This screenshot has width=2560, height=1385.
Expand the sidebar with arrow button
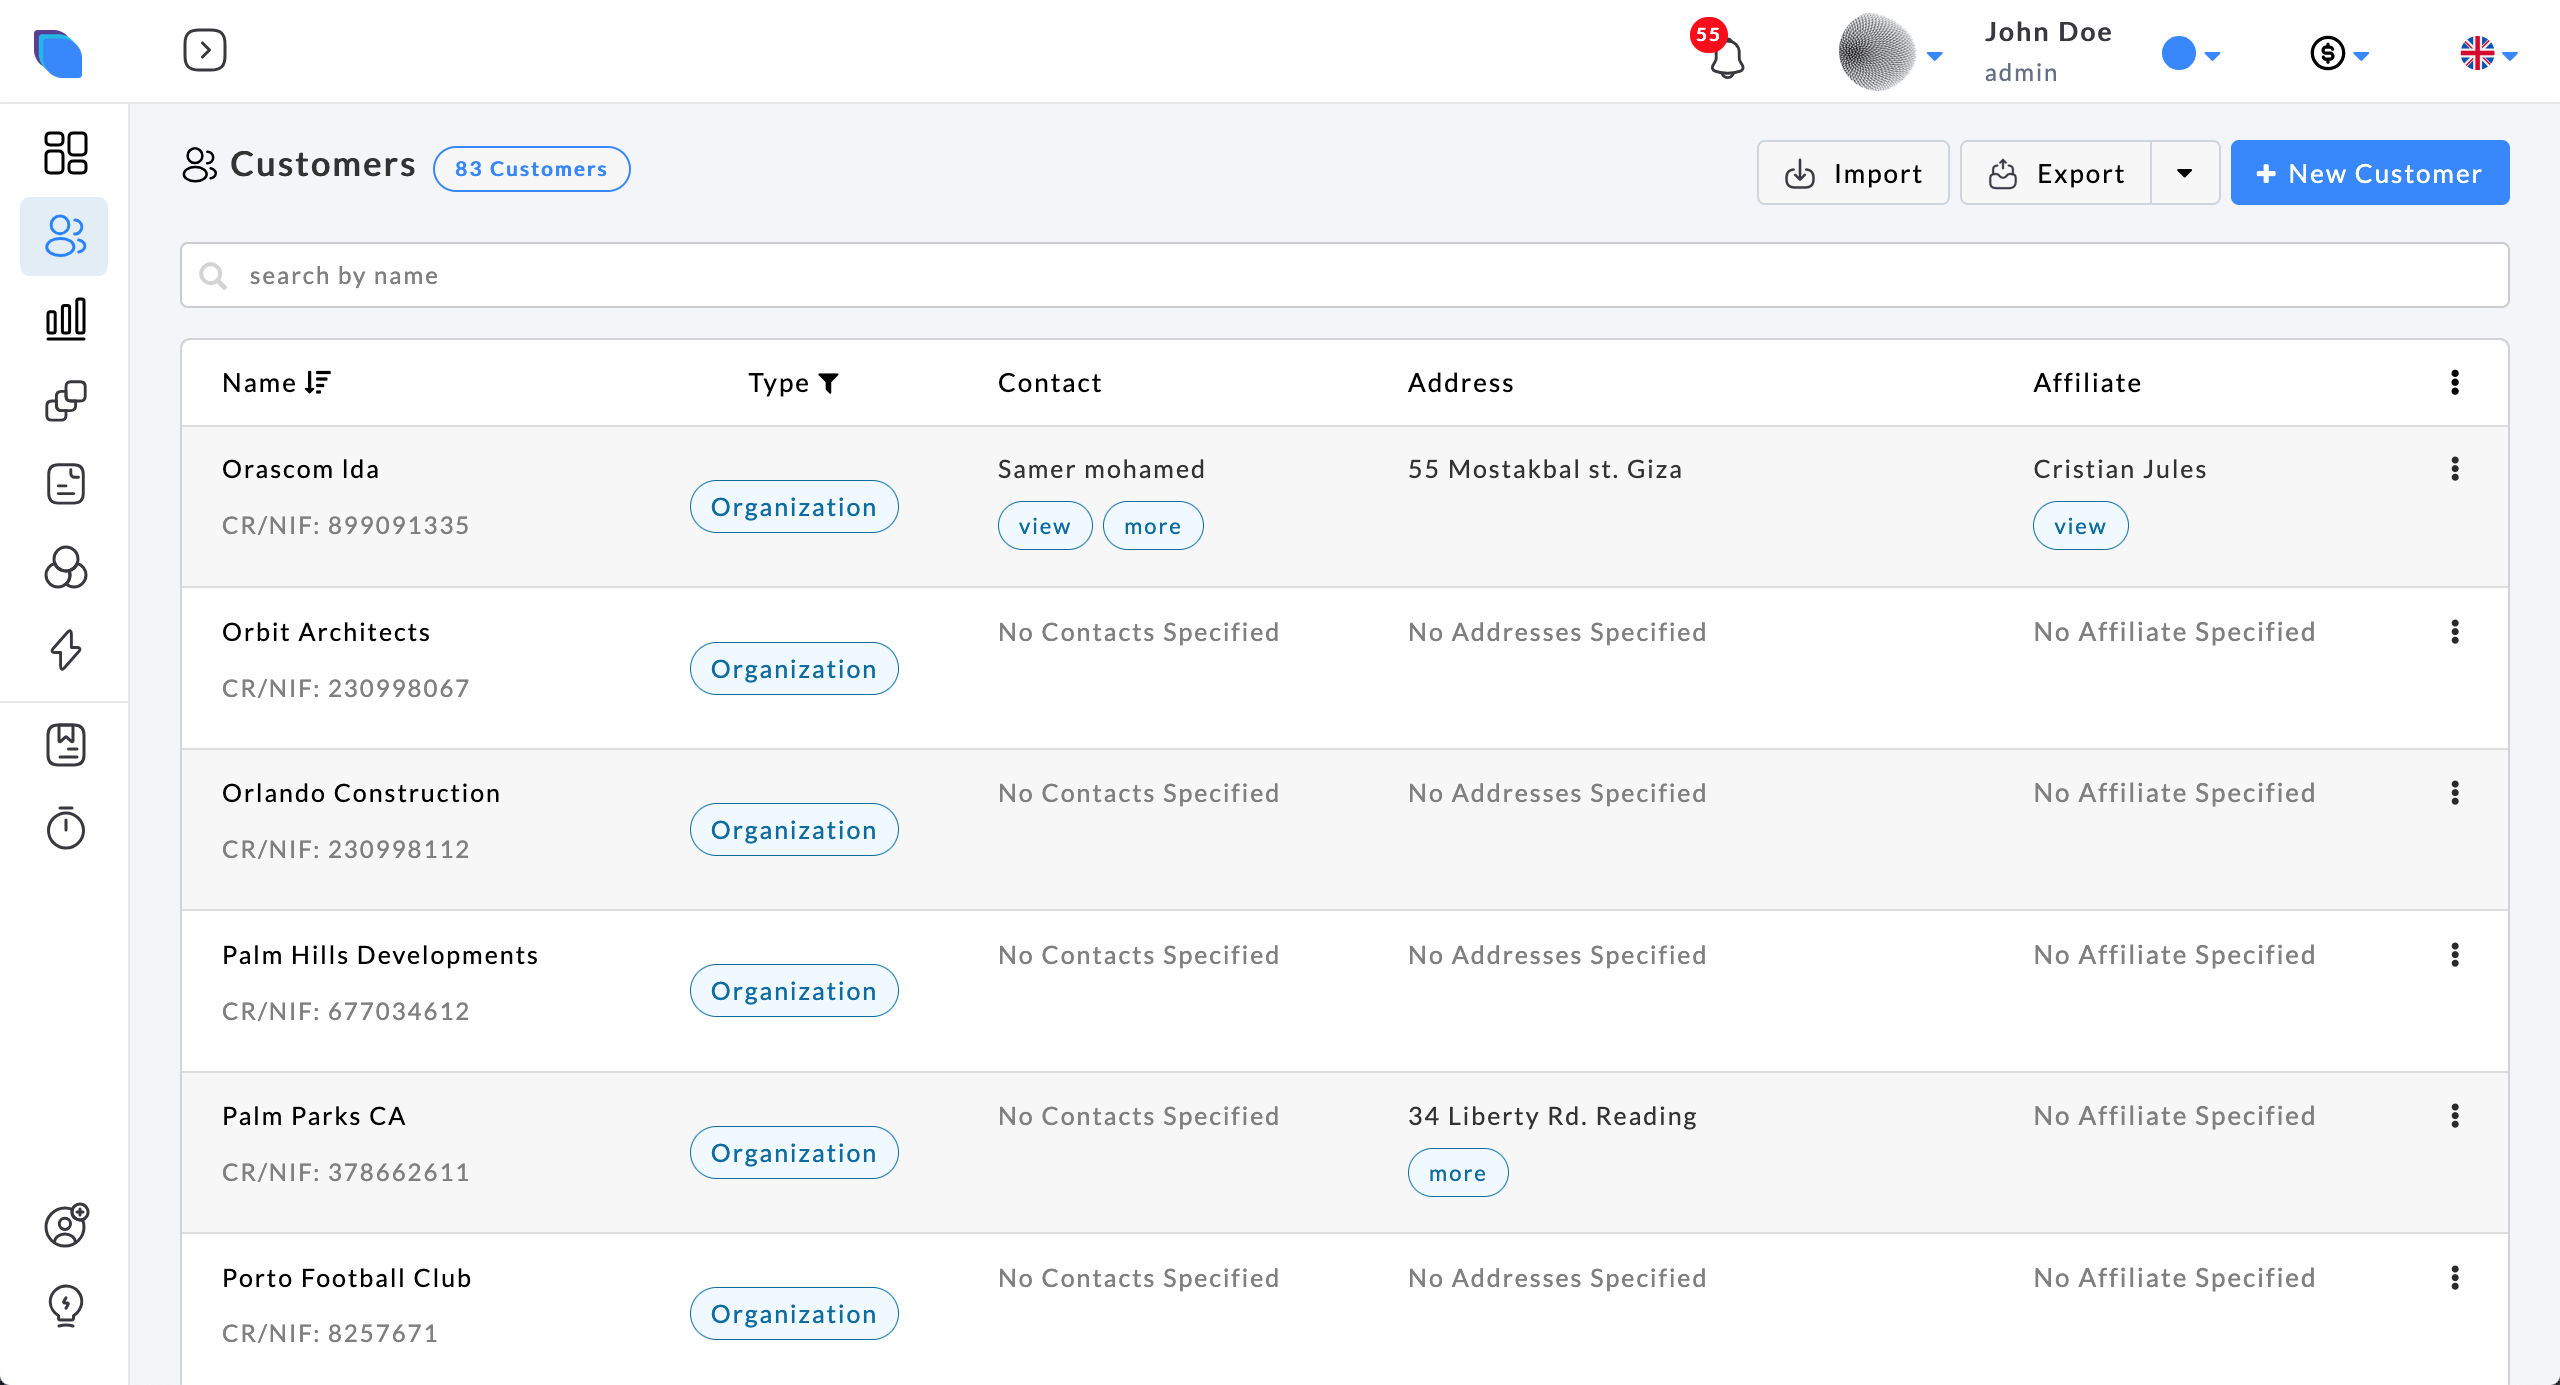(x=204, y=50)
